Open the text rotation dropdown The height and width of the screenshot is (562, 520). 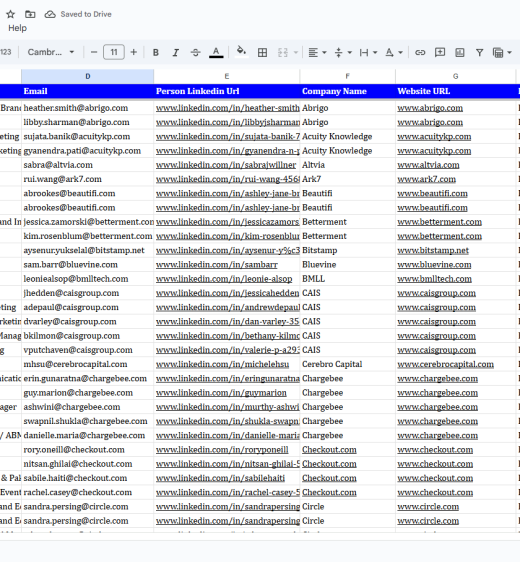[x=393, y=53]
